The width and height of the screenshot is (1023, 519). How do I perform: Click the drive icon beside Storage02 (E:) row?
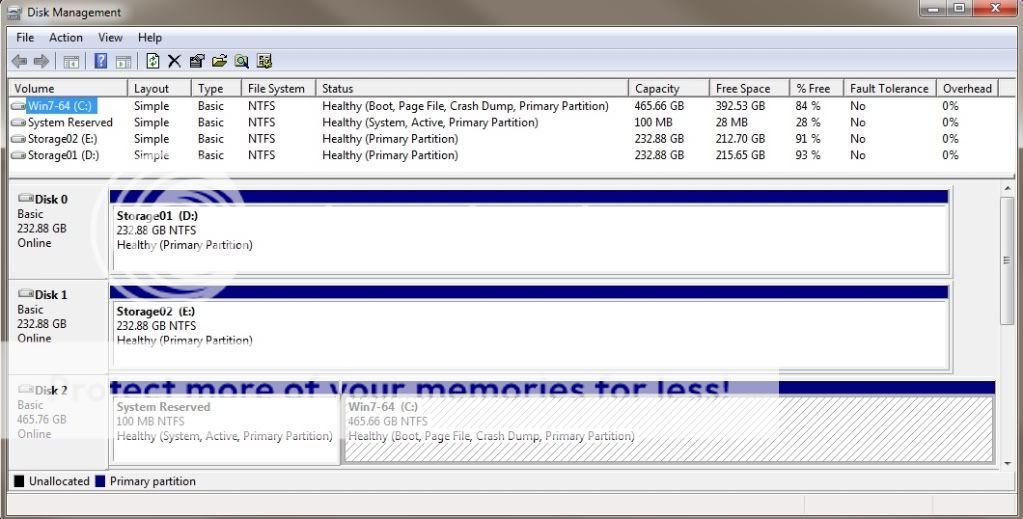pyautogui.click(x=18, y=138)
